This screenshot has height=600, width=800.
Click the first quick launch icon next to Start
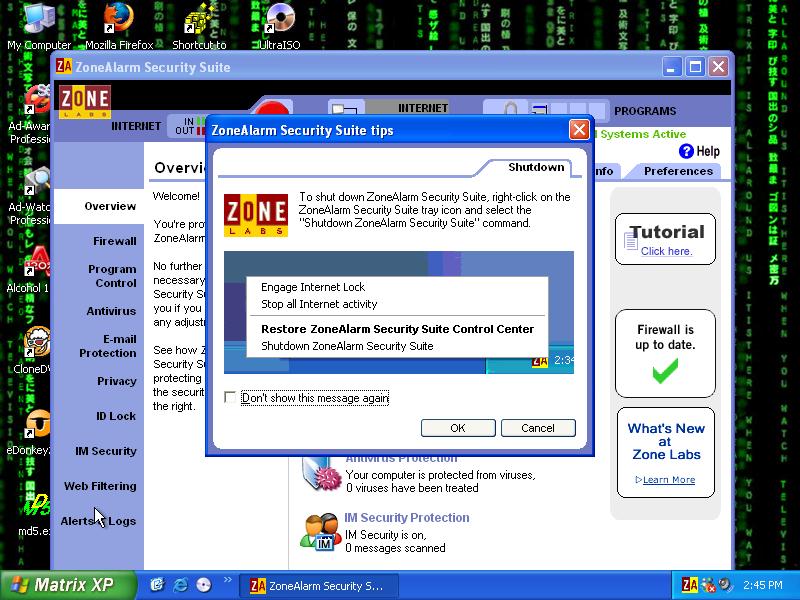pyautogui.click(x=157, y=585)
